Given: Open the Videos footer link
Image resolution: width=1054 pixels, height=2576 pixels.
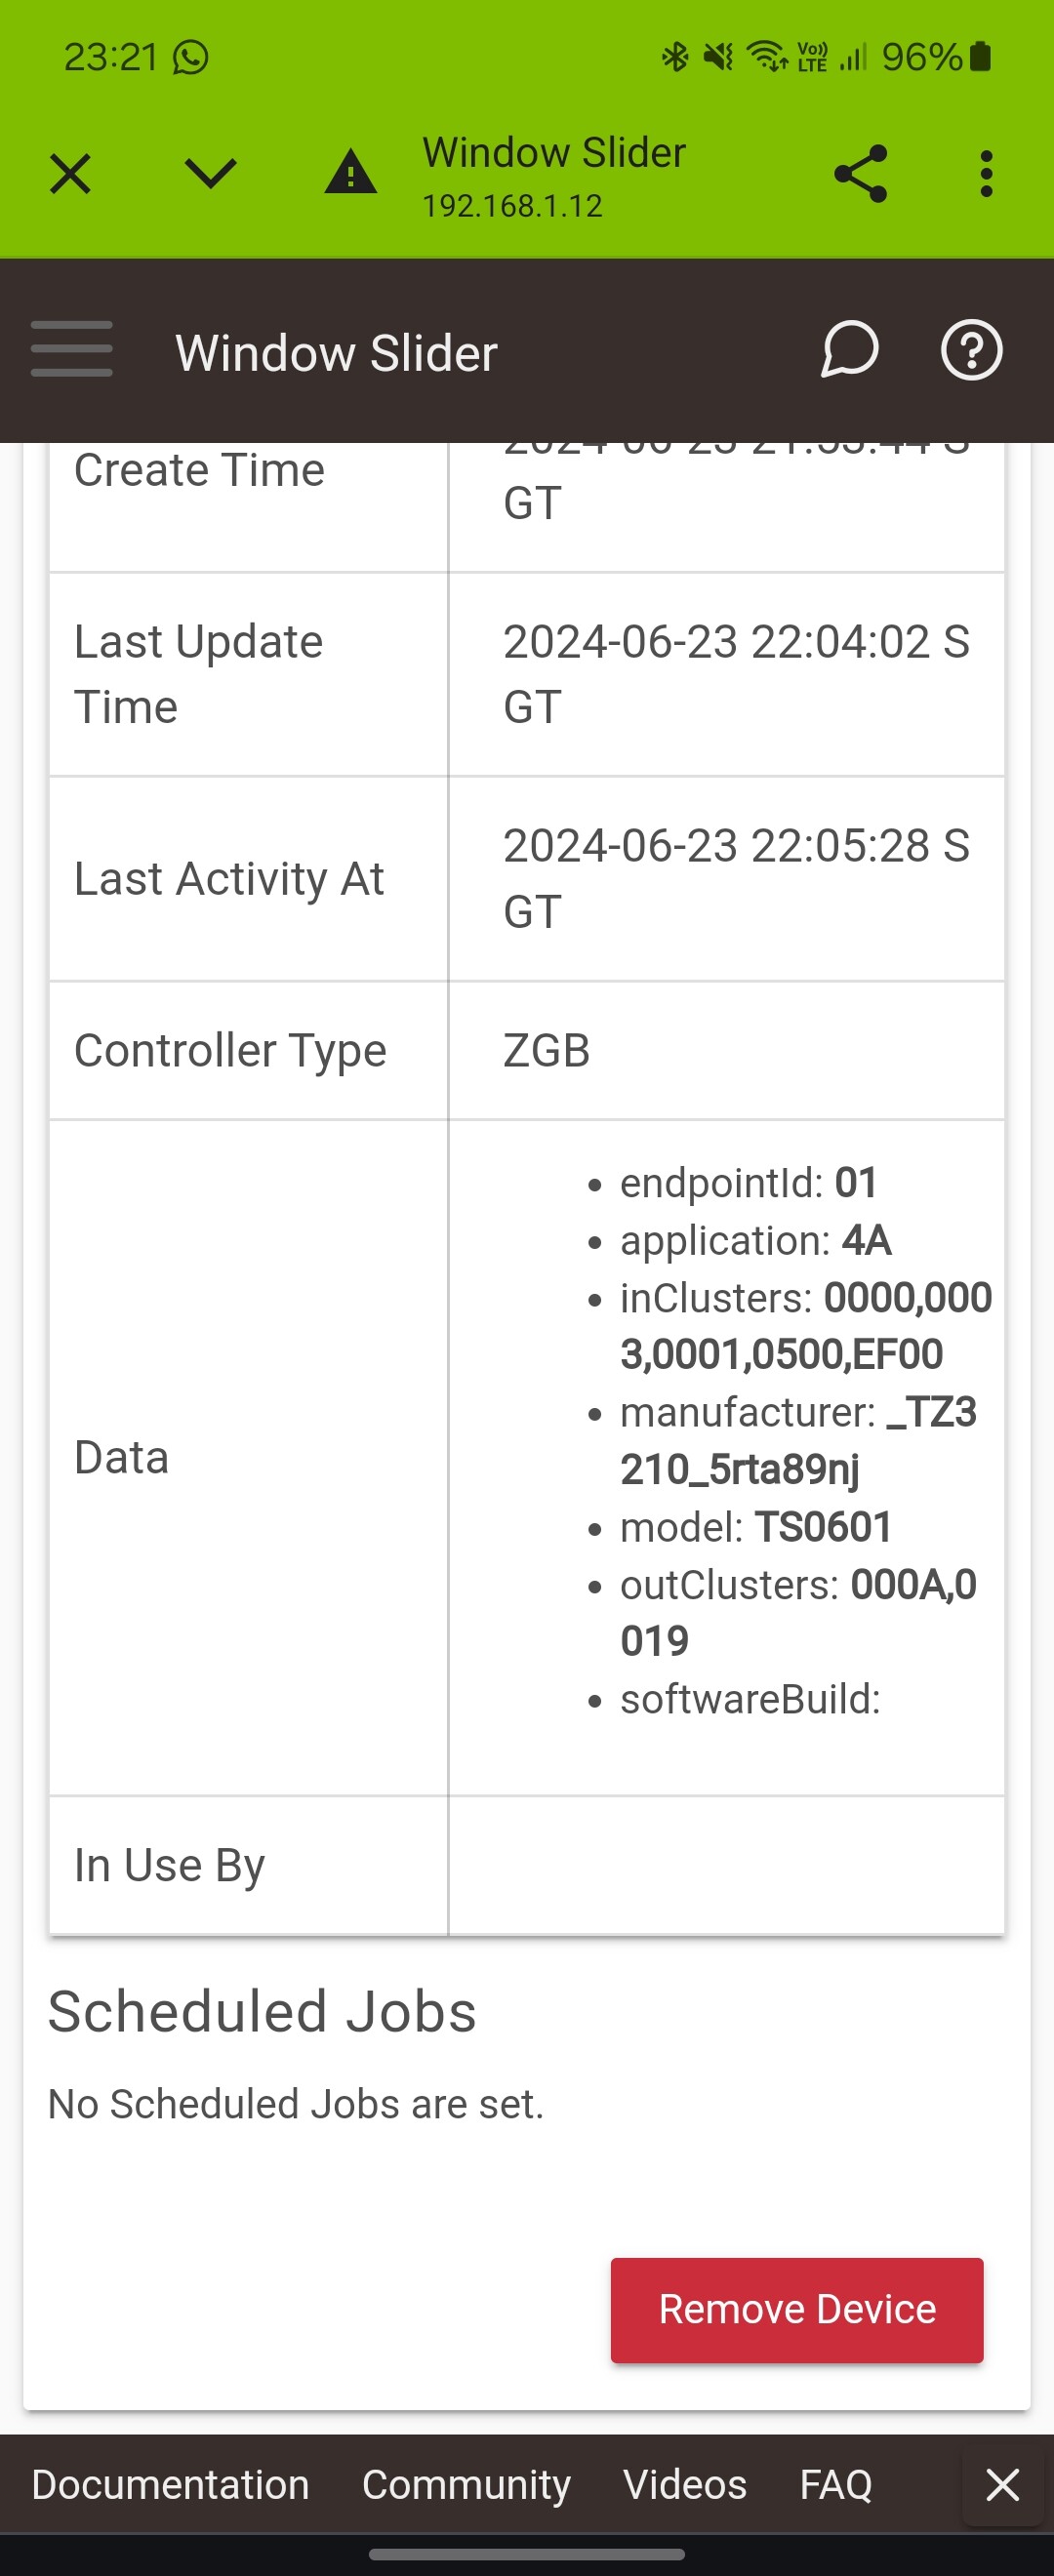Looking at the screenshot, I should (684, 2485).
